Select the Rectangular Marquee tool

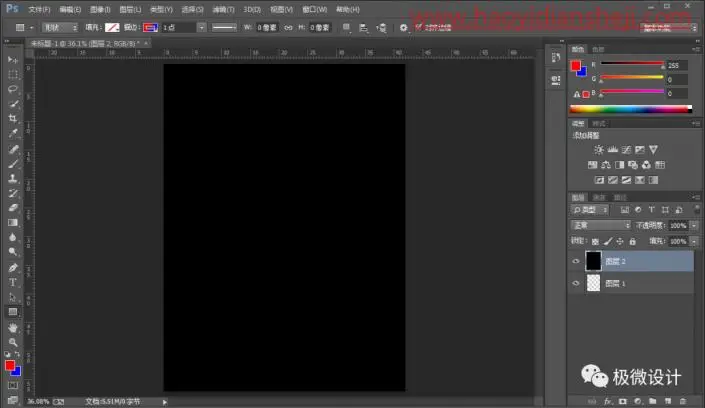[13, 75]
